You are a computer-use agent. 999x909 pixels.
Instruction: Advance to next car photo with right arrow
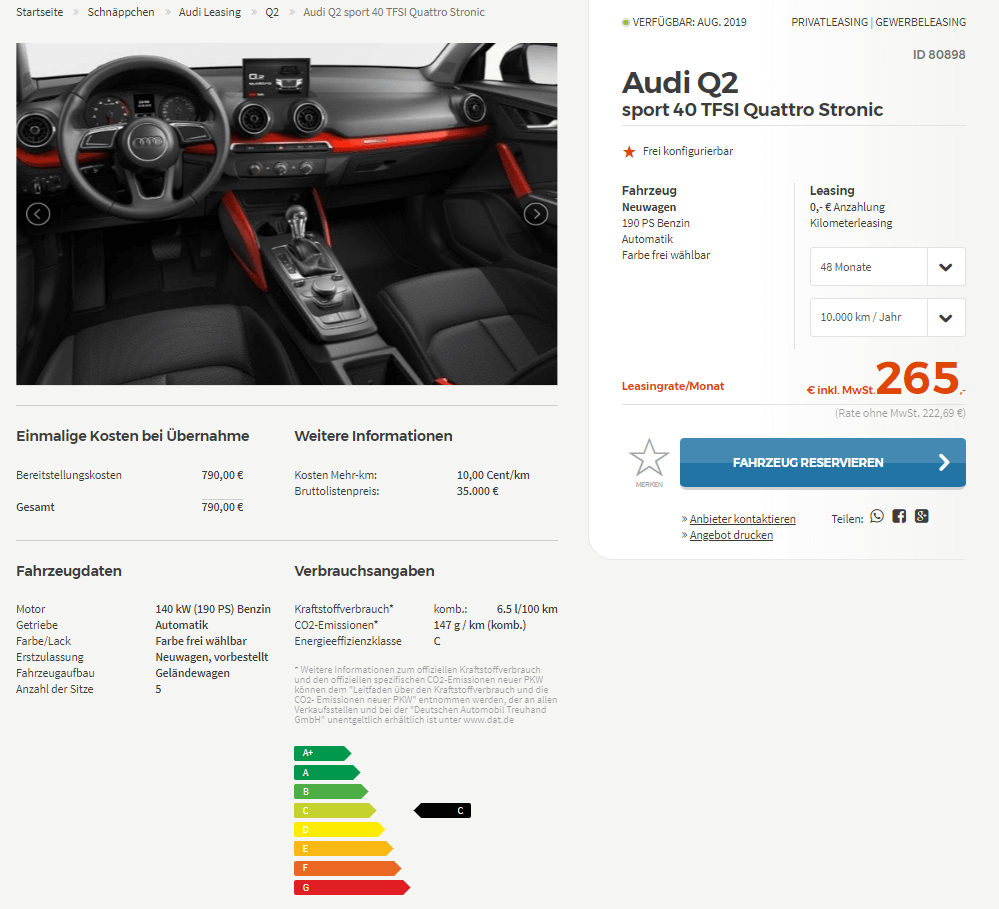[x=536, y=214]
